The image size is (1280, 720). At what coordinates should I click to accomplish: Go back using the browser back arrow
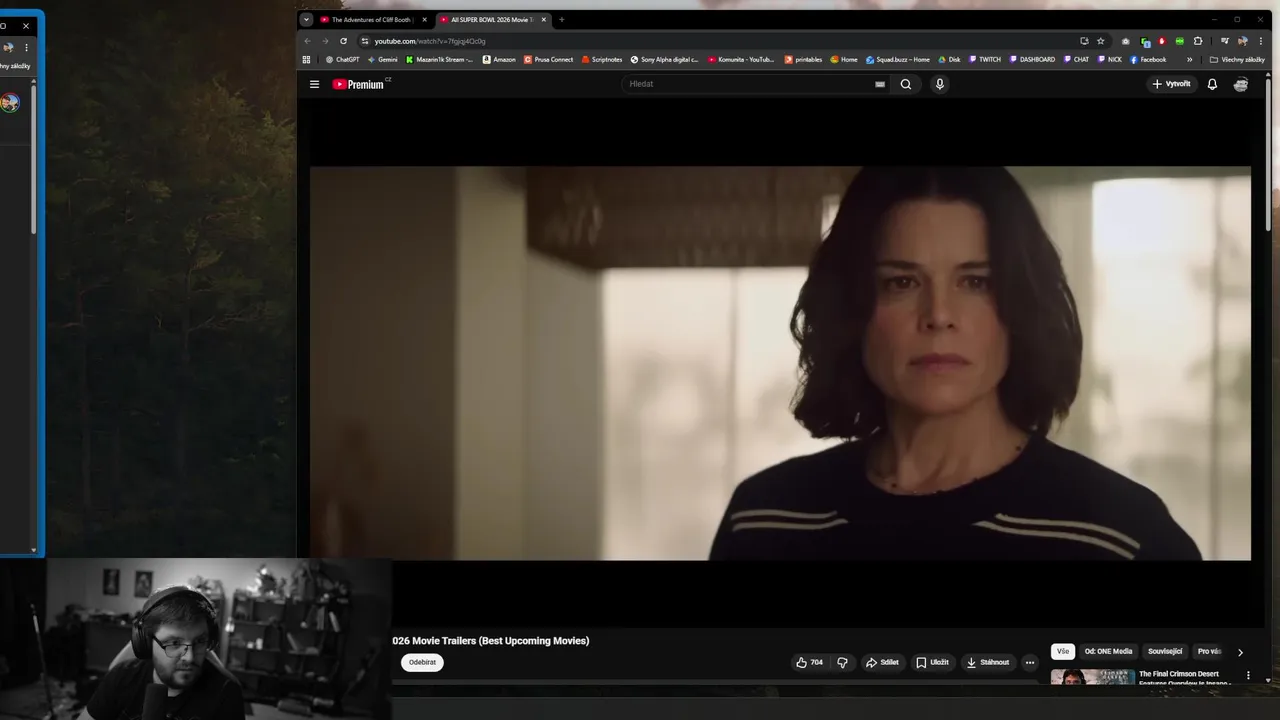(307, 41)
